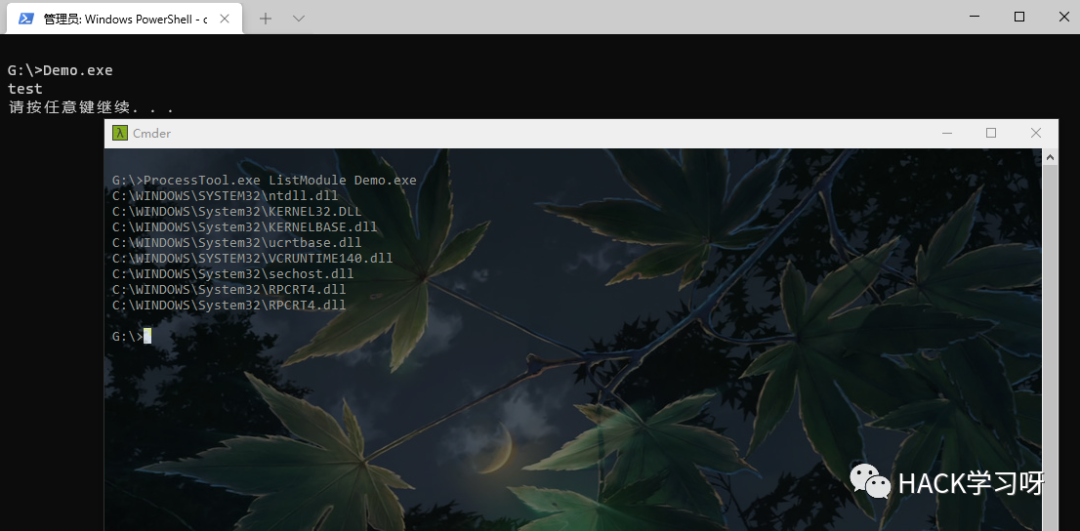Expand the new tab profile dropdown
1080x531 pixels.
click(298, 19)
